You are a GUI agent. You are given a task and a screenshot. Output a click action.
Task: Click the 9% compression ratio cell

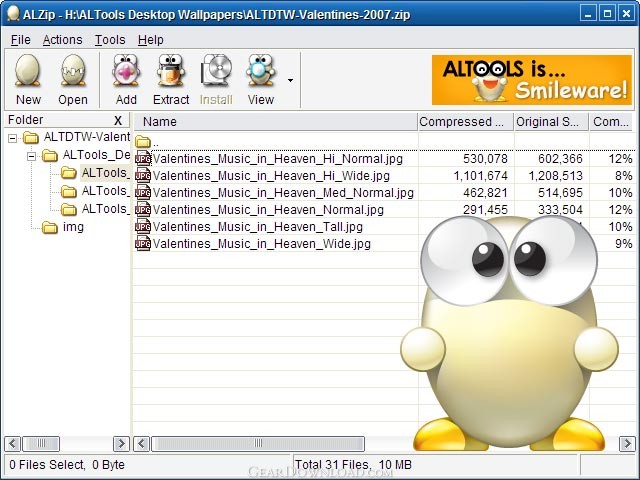624,244
